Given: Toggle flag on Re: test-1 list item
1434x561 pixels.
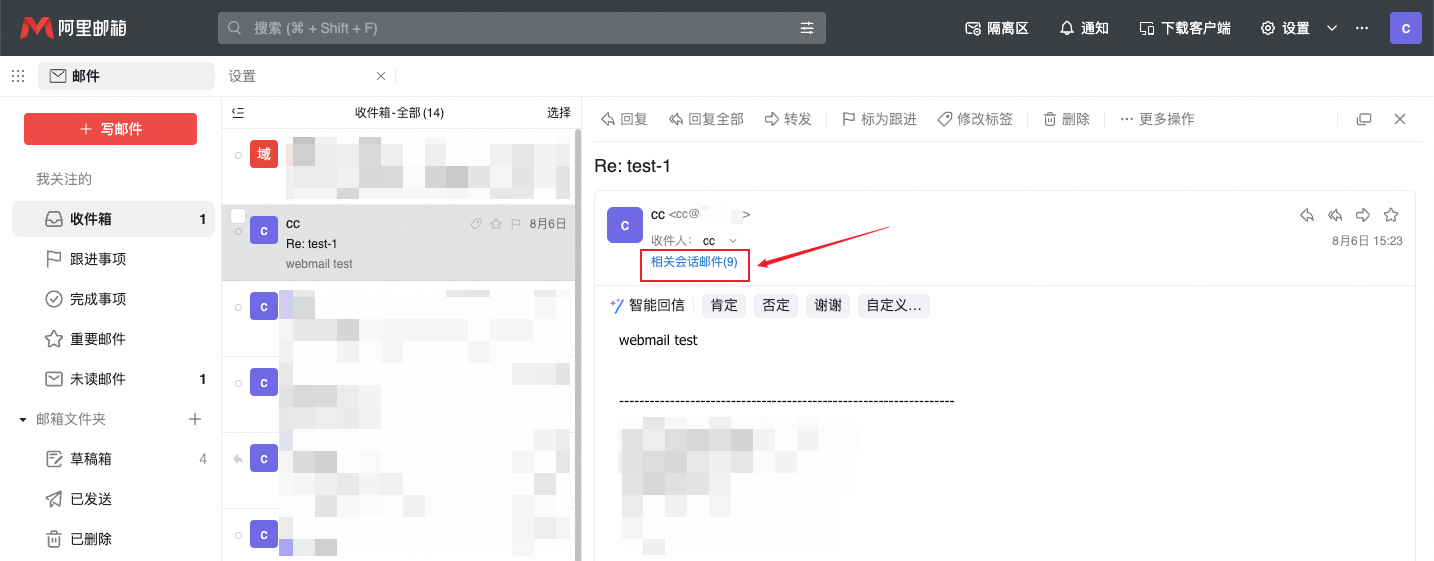Looking at the screenshot, I should click(516, 224).
